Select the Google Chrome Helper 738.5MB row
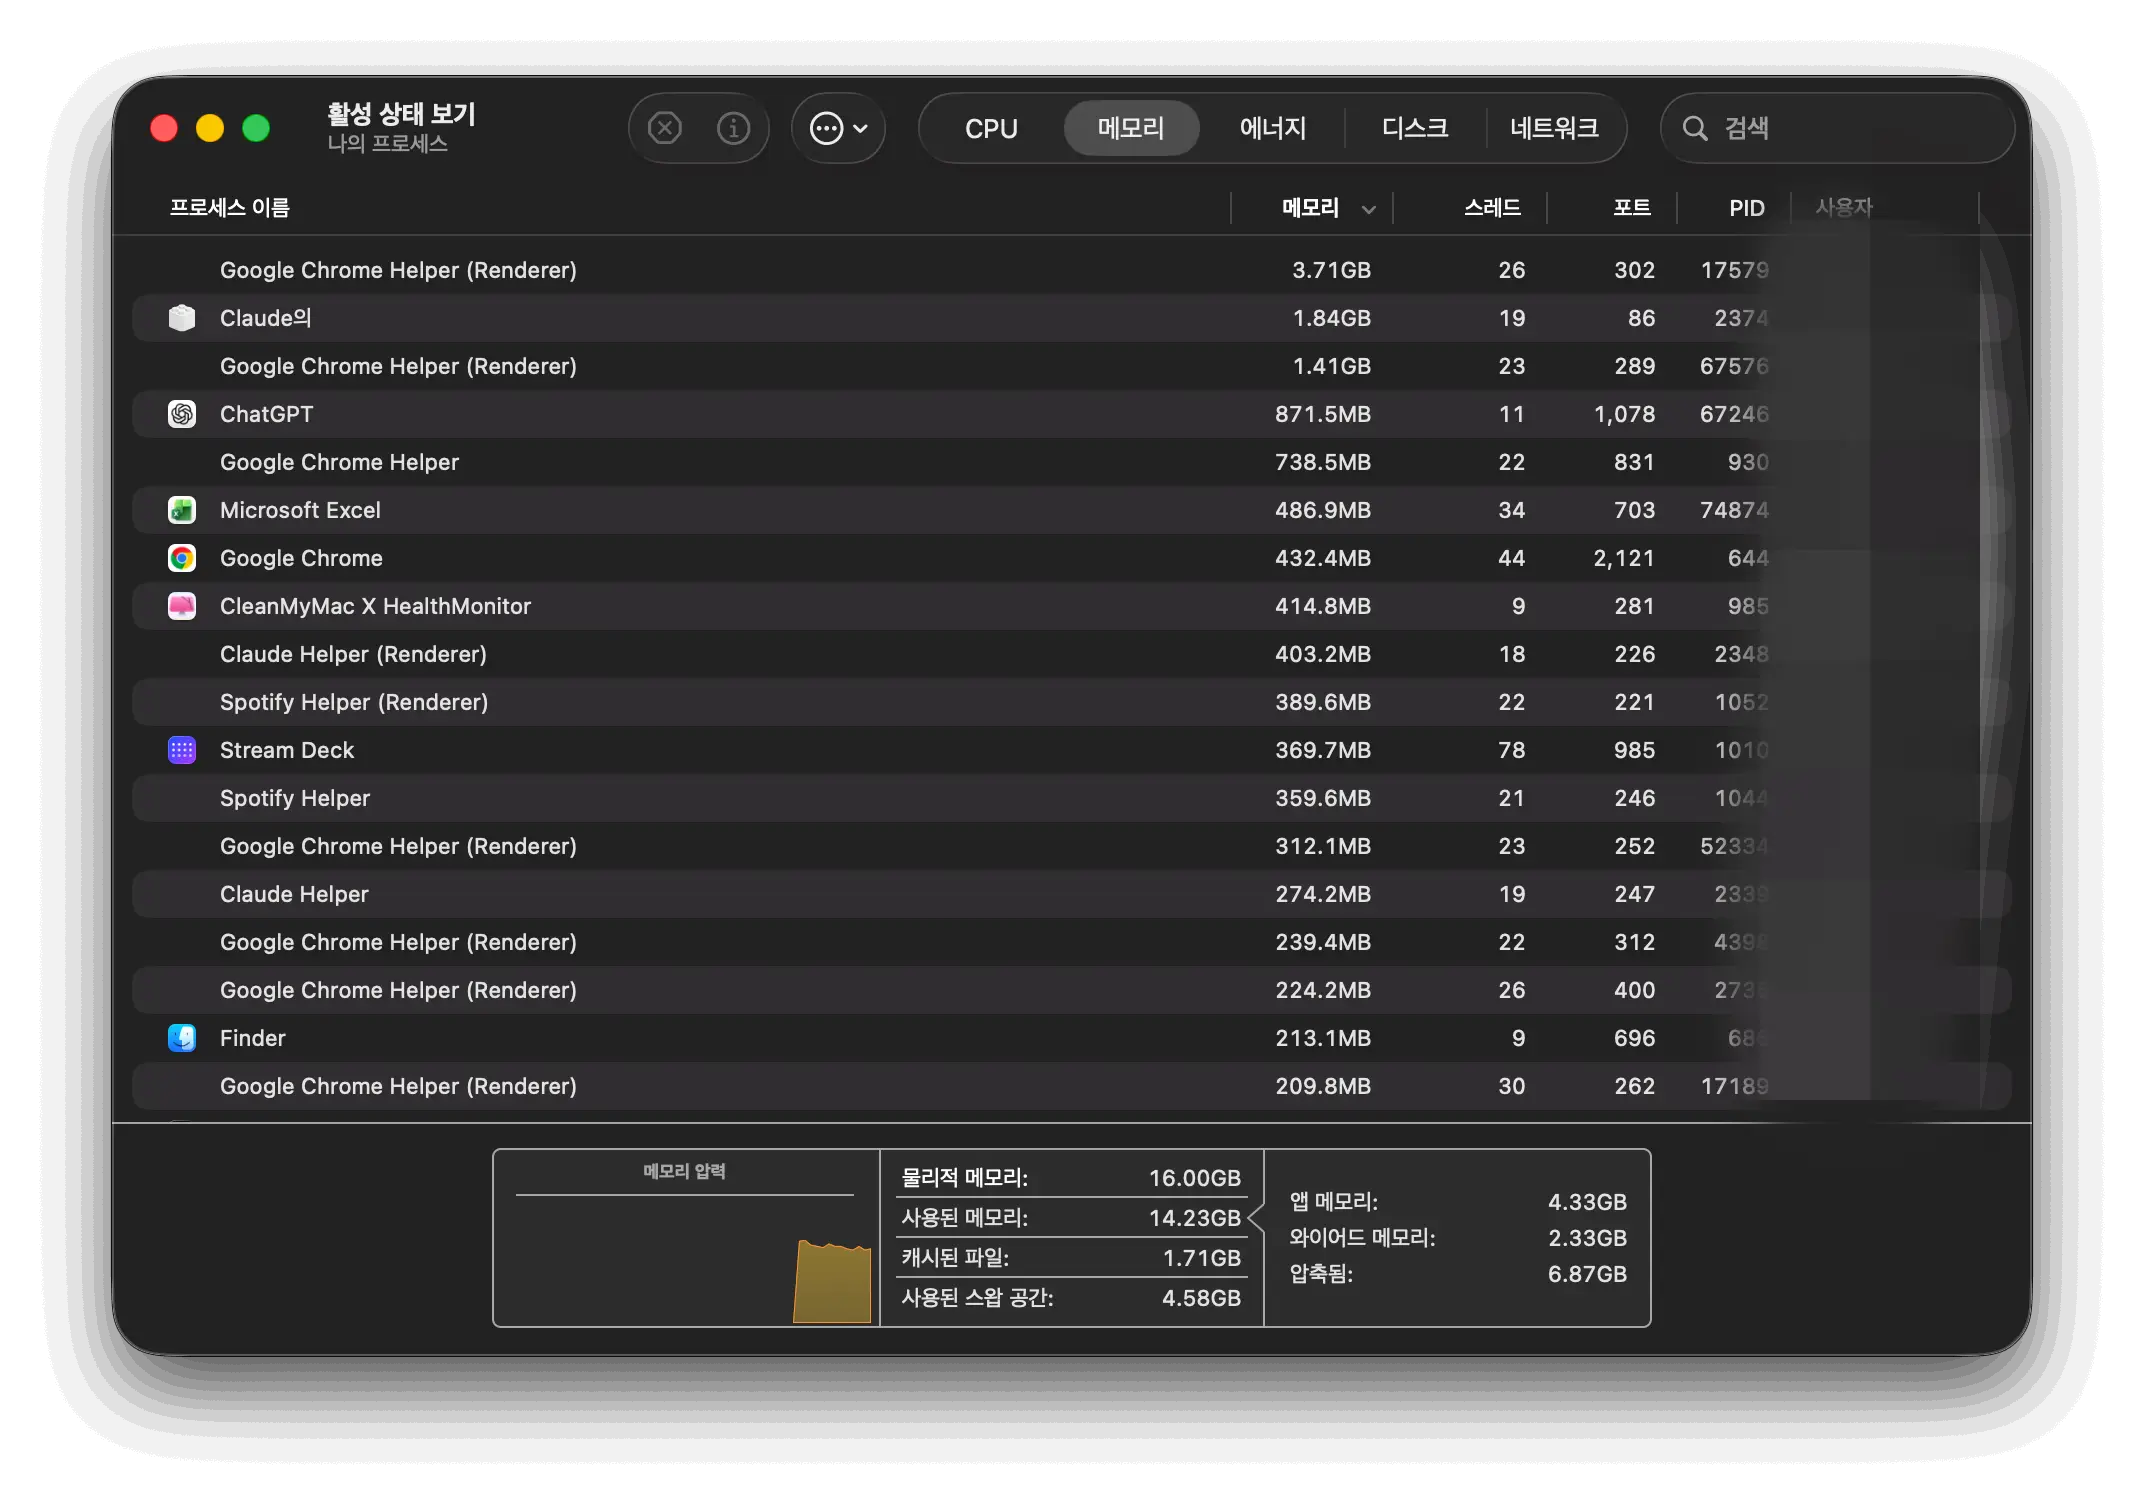The width and height of the screenshot is (2144, 1504). pyautogui.click(x=1071, y=462)
